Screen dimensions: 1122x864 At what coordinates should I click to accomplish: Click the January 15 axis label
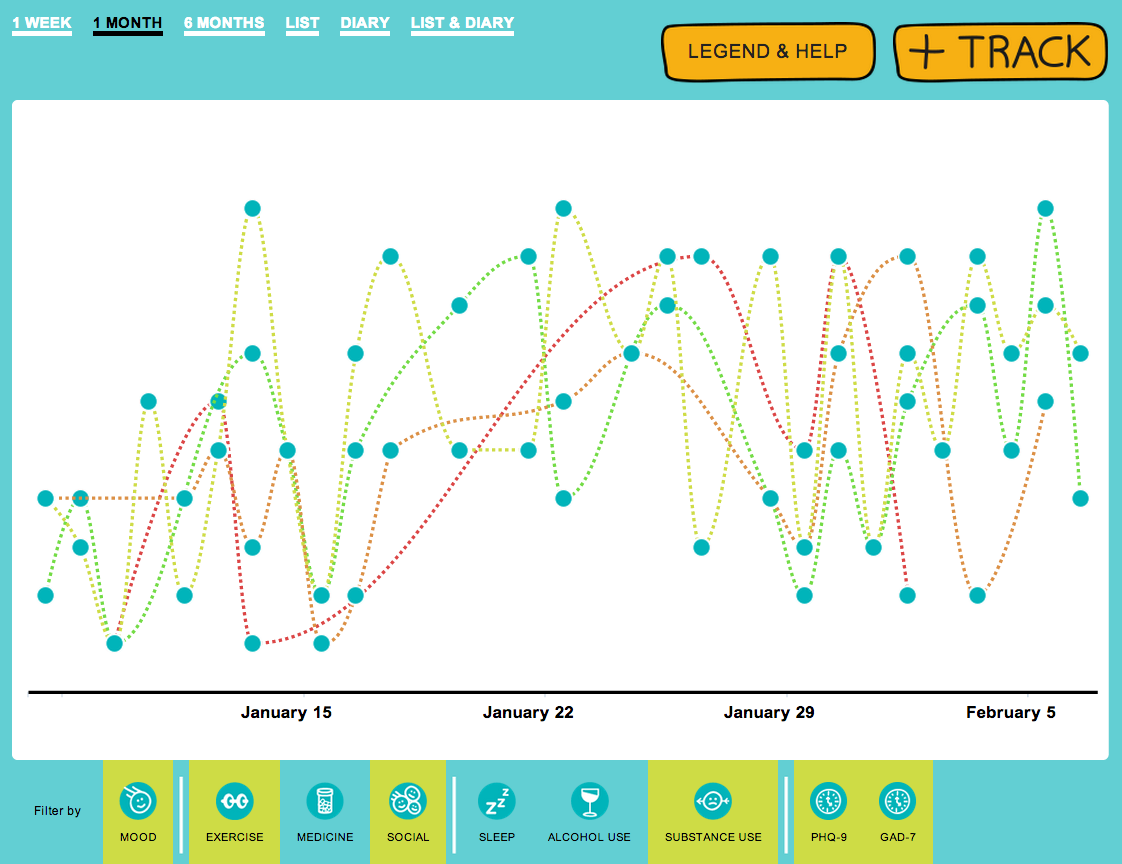coord(286,713)
